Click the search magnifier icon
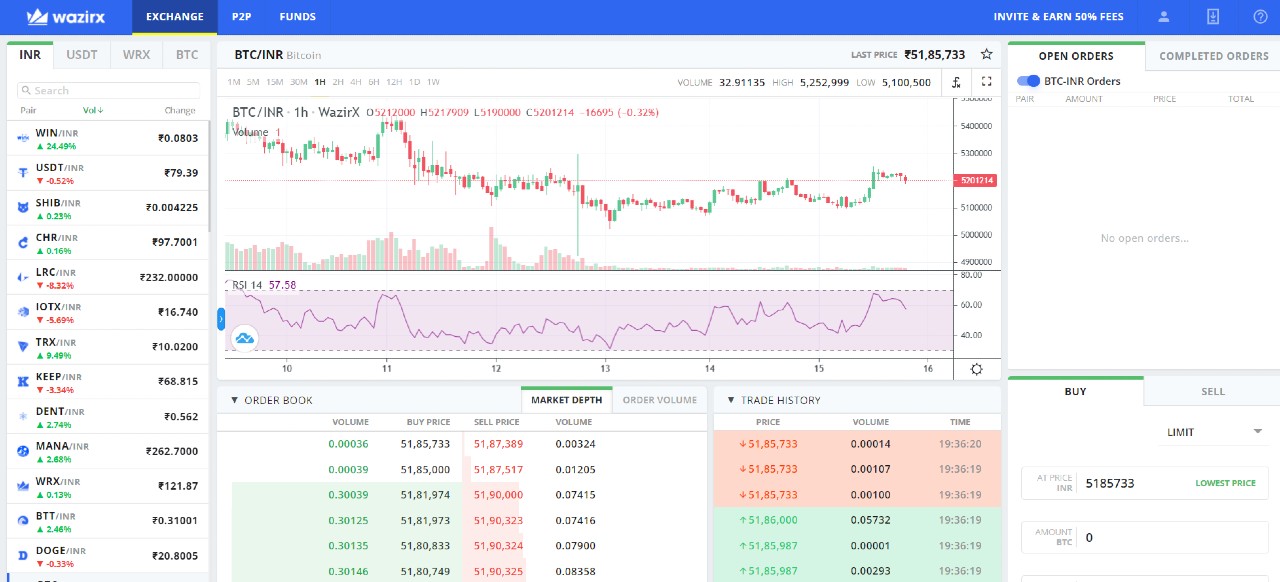The image size is (1280, 582). point(27,91)
